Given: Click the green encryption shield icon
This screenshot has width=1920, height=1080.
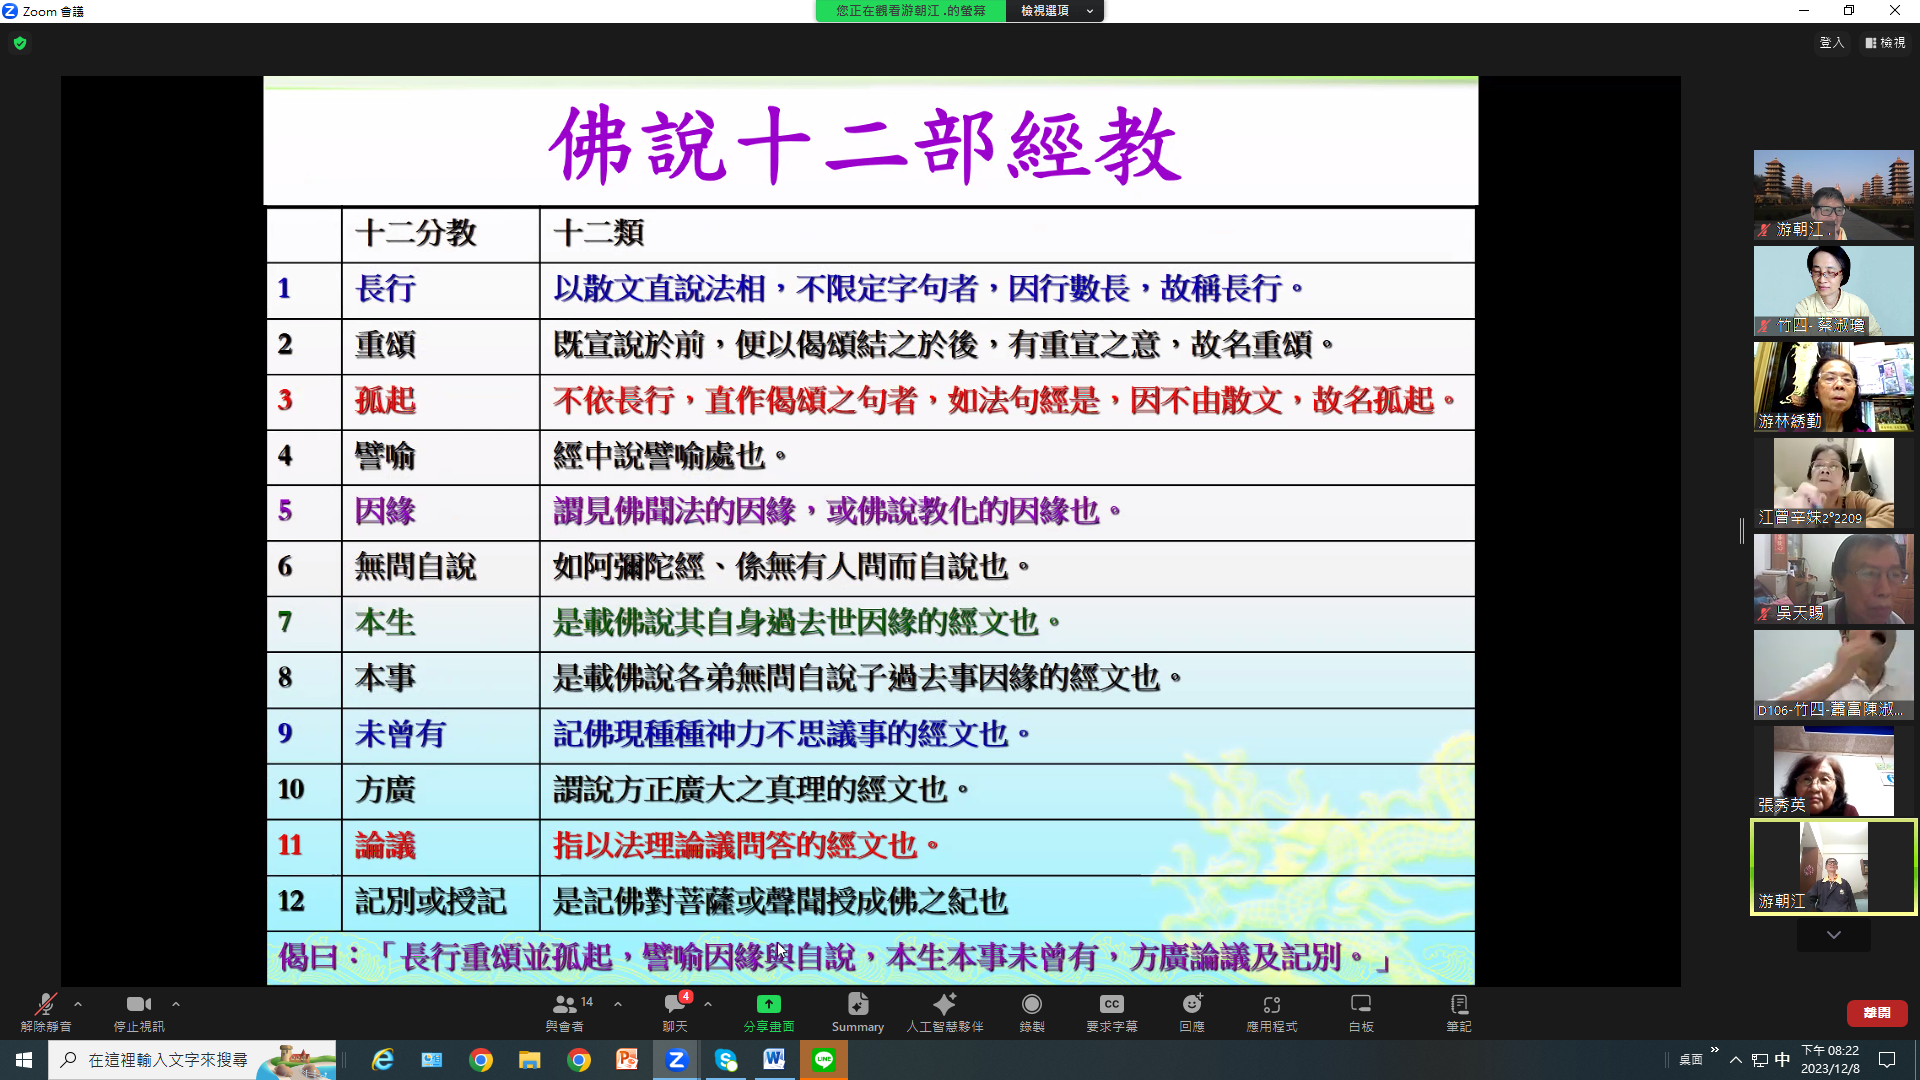Looking at the screenshot, I should click(20, 43).
